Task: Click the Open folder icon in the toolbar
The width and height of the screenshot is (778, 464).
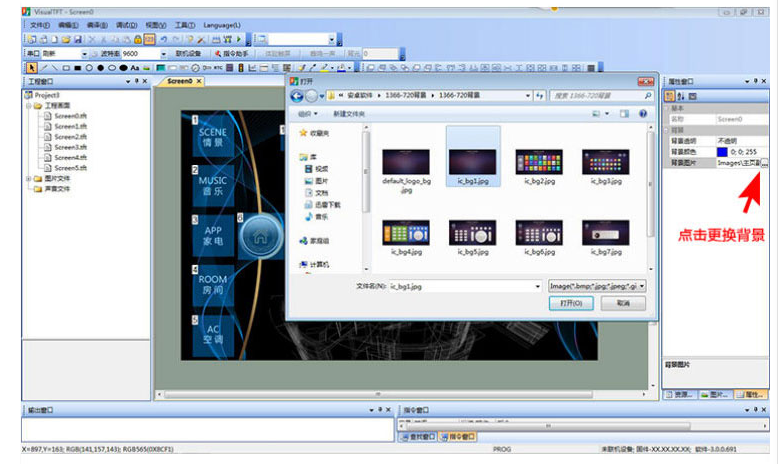Action: (x=66, y=39)
